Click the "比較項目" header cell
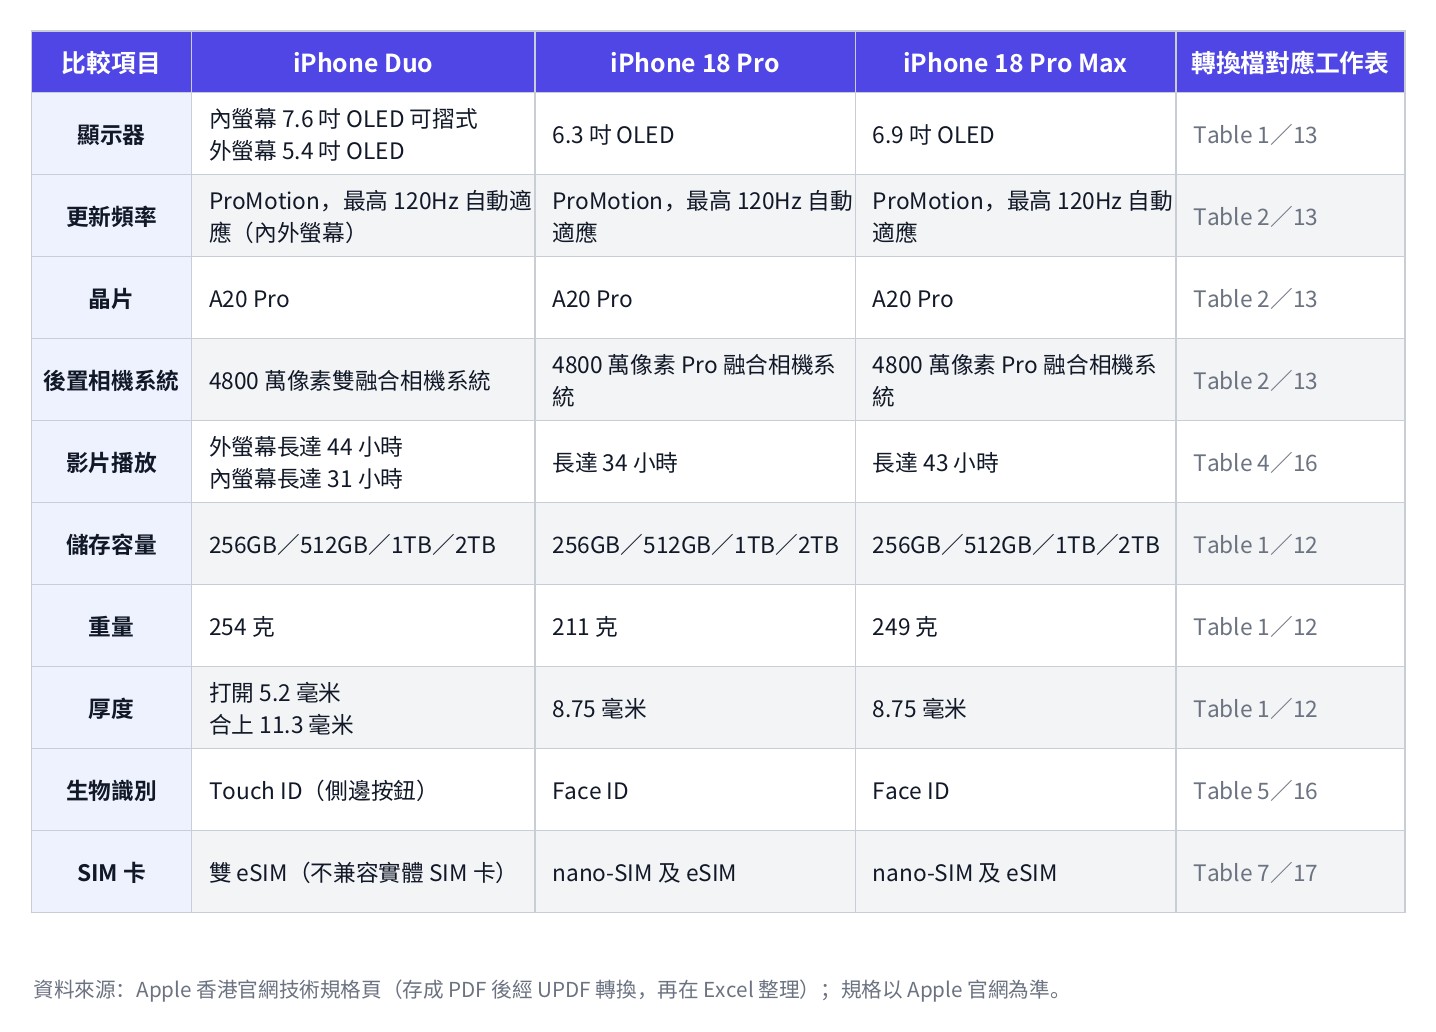 111,63
